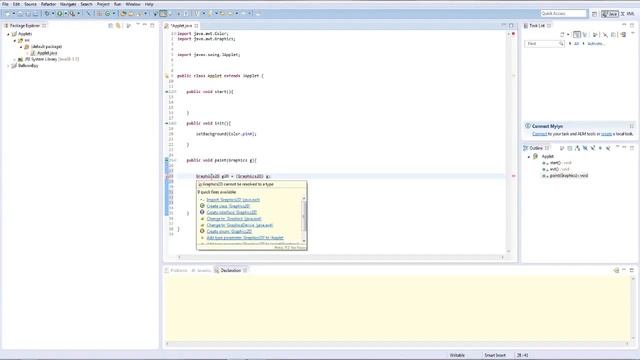Click the Save icon in toolbar
640x360 pixels.
pos(20,13)
